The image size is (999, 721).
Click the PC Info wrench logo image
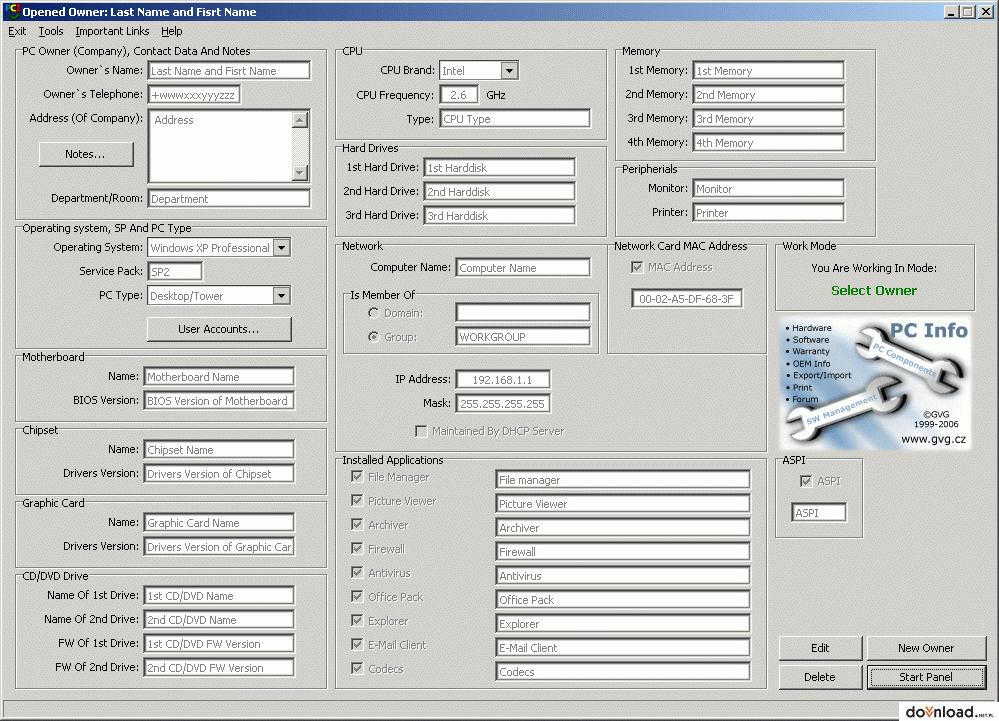point(875,383)
